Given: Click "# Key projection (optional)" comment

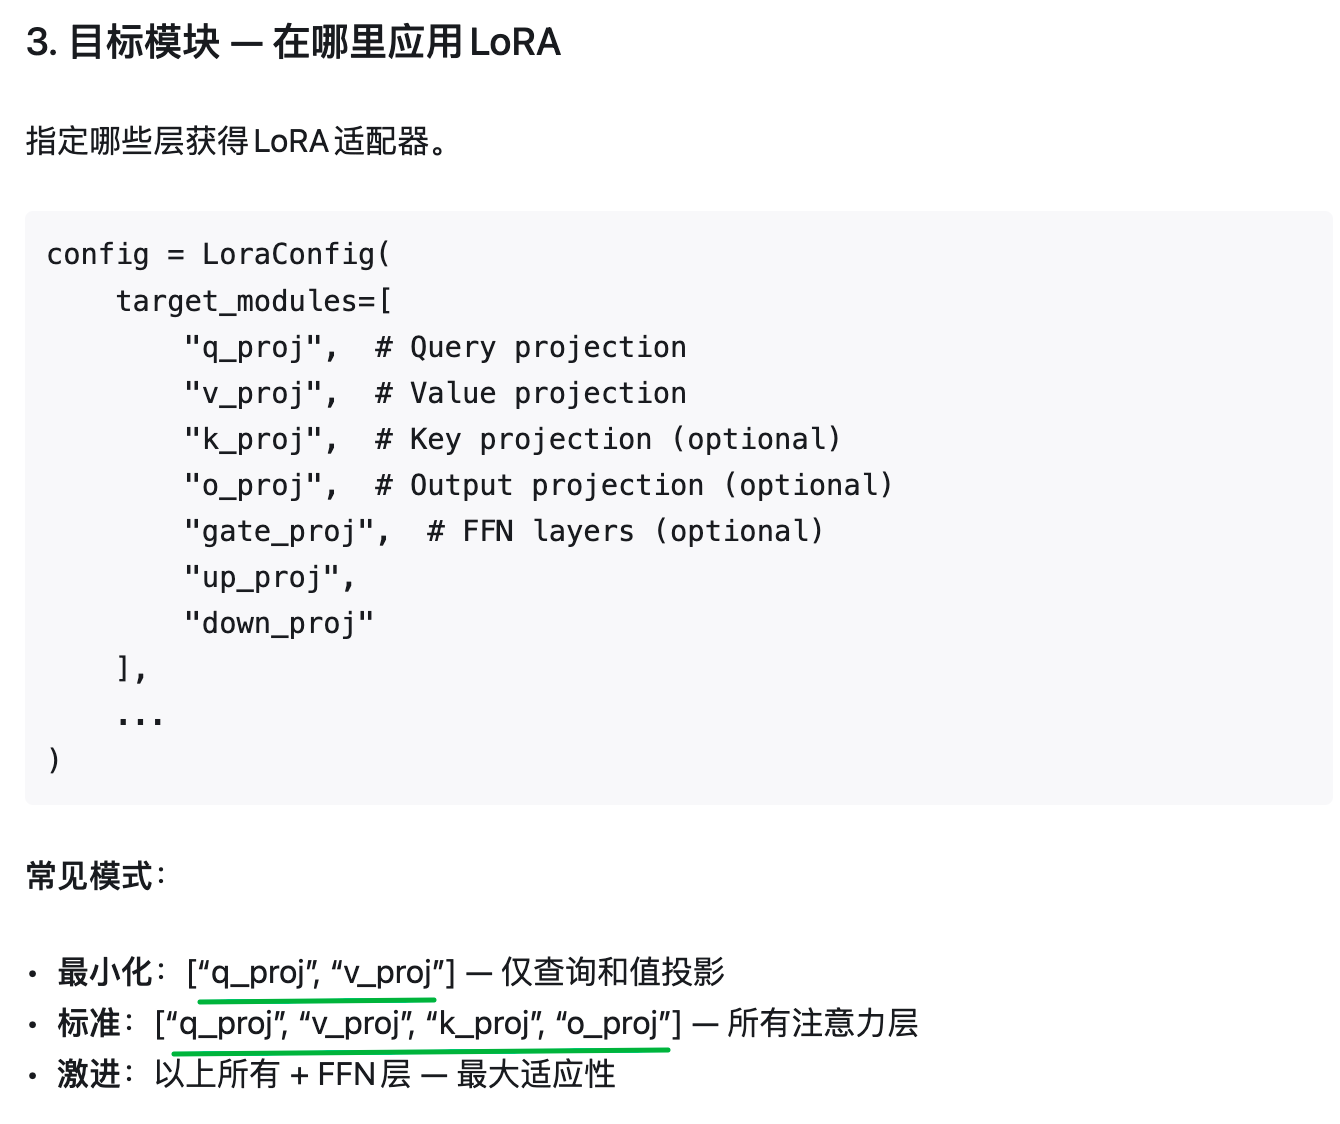Looking at the screenshot, I should pyautogui.click(x=609, y=439).
